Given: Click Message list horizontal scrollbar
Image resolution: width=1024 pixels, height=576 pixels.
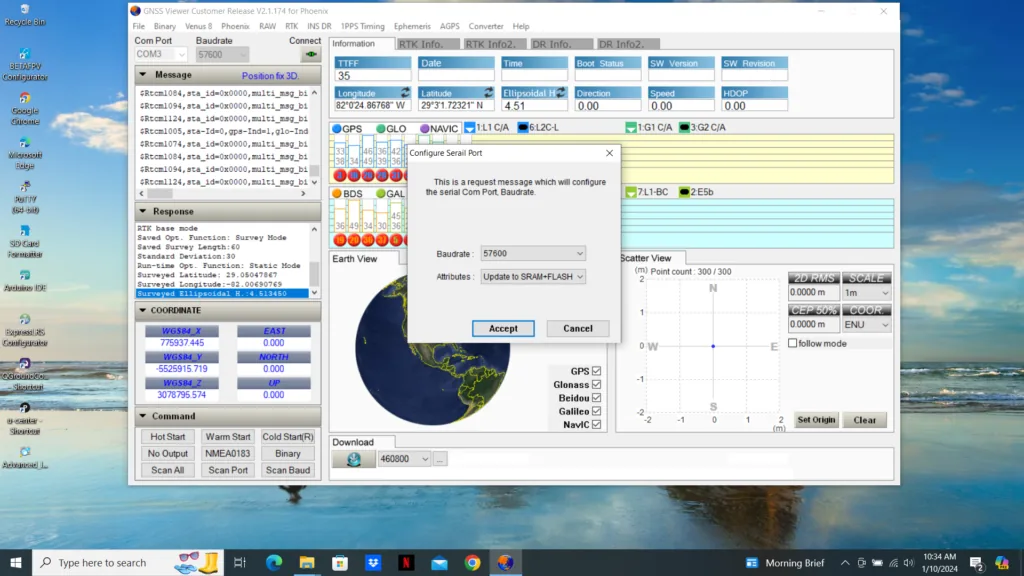Looking at the screenshot, I should [222, 194].
